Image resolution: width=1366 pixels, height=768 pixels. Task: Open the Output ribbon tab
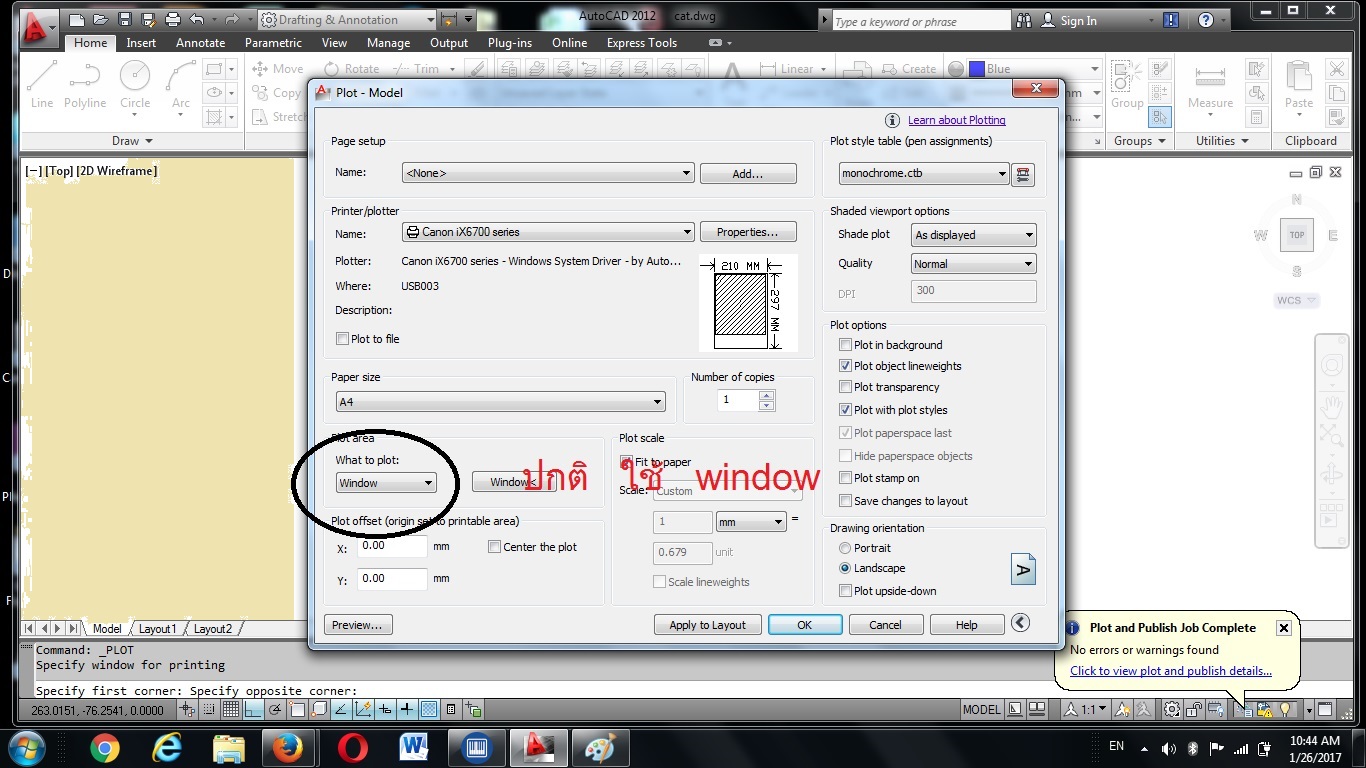point(449,43)
